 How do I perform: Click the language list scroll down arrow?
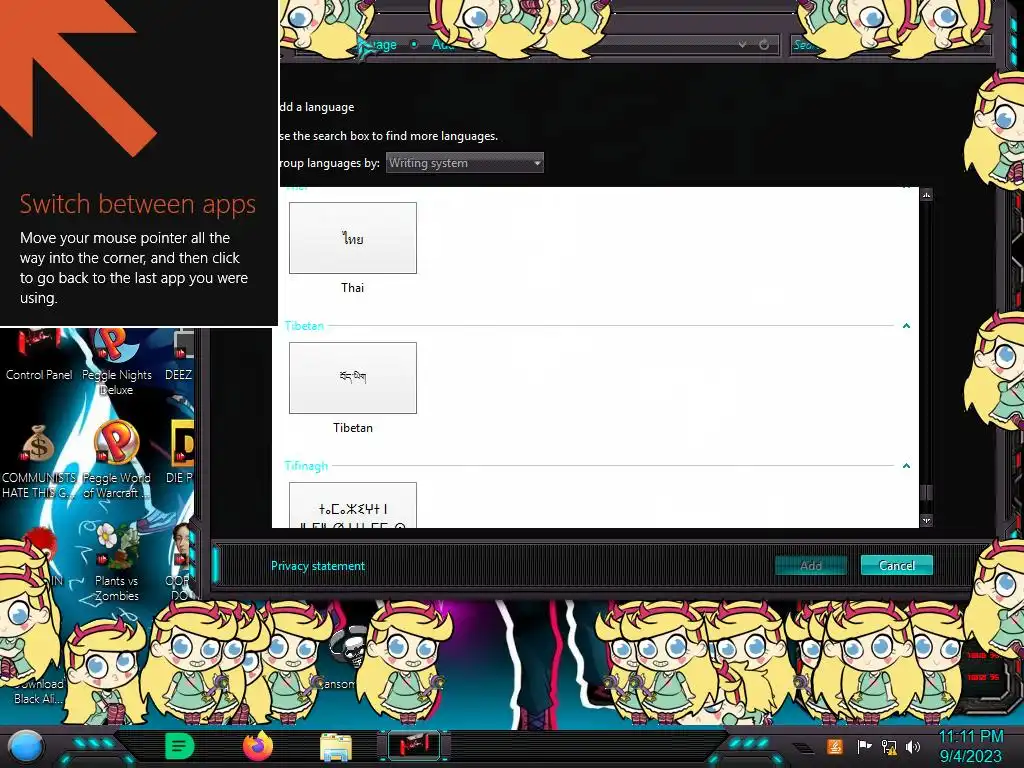click(x=926, y=520)
